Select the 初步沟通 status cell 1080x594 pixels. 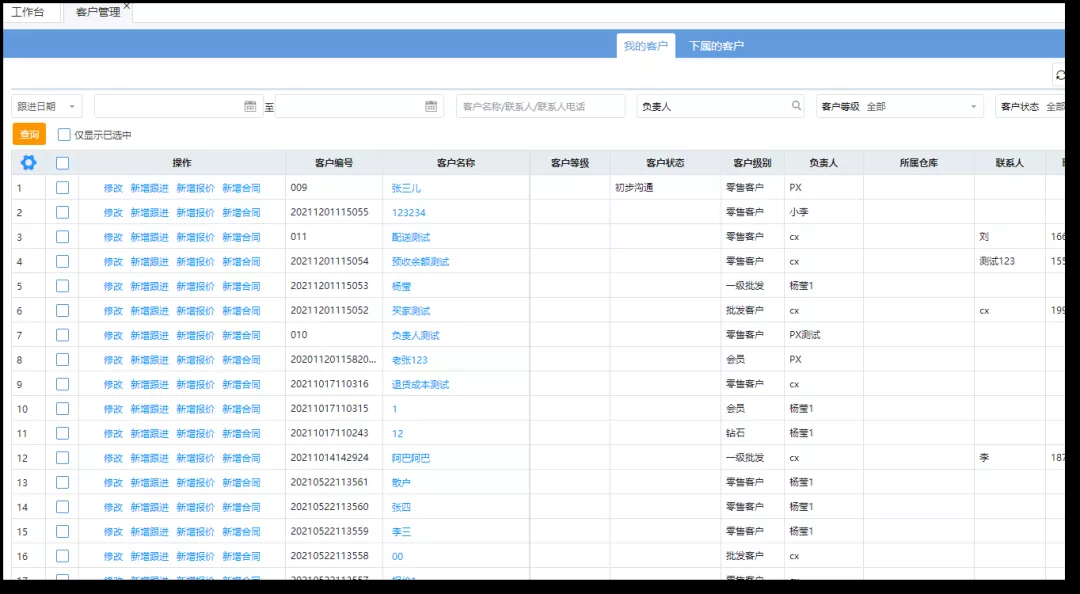pyautogui.click(x=665, y=187)
